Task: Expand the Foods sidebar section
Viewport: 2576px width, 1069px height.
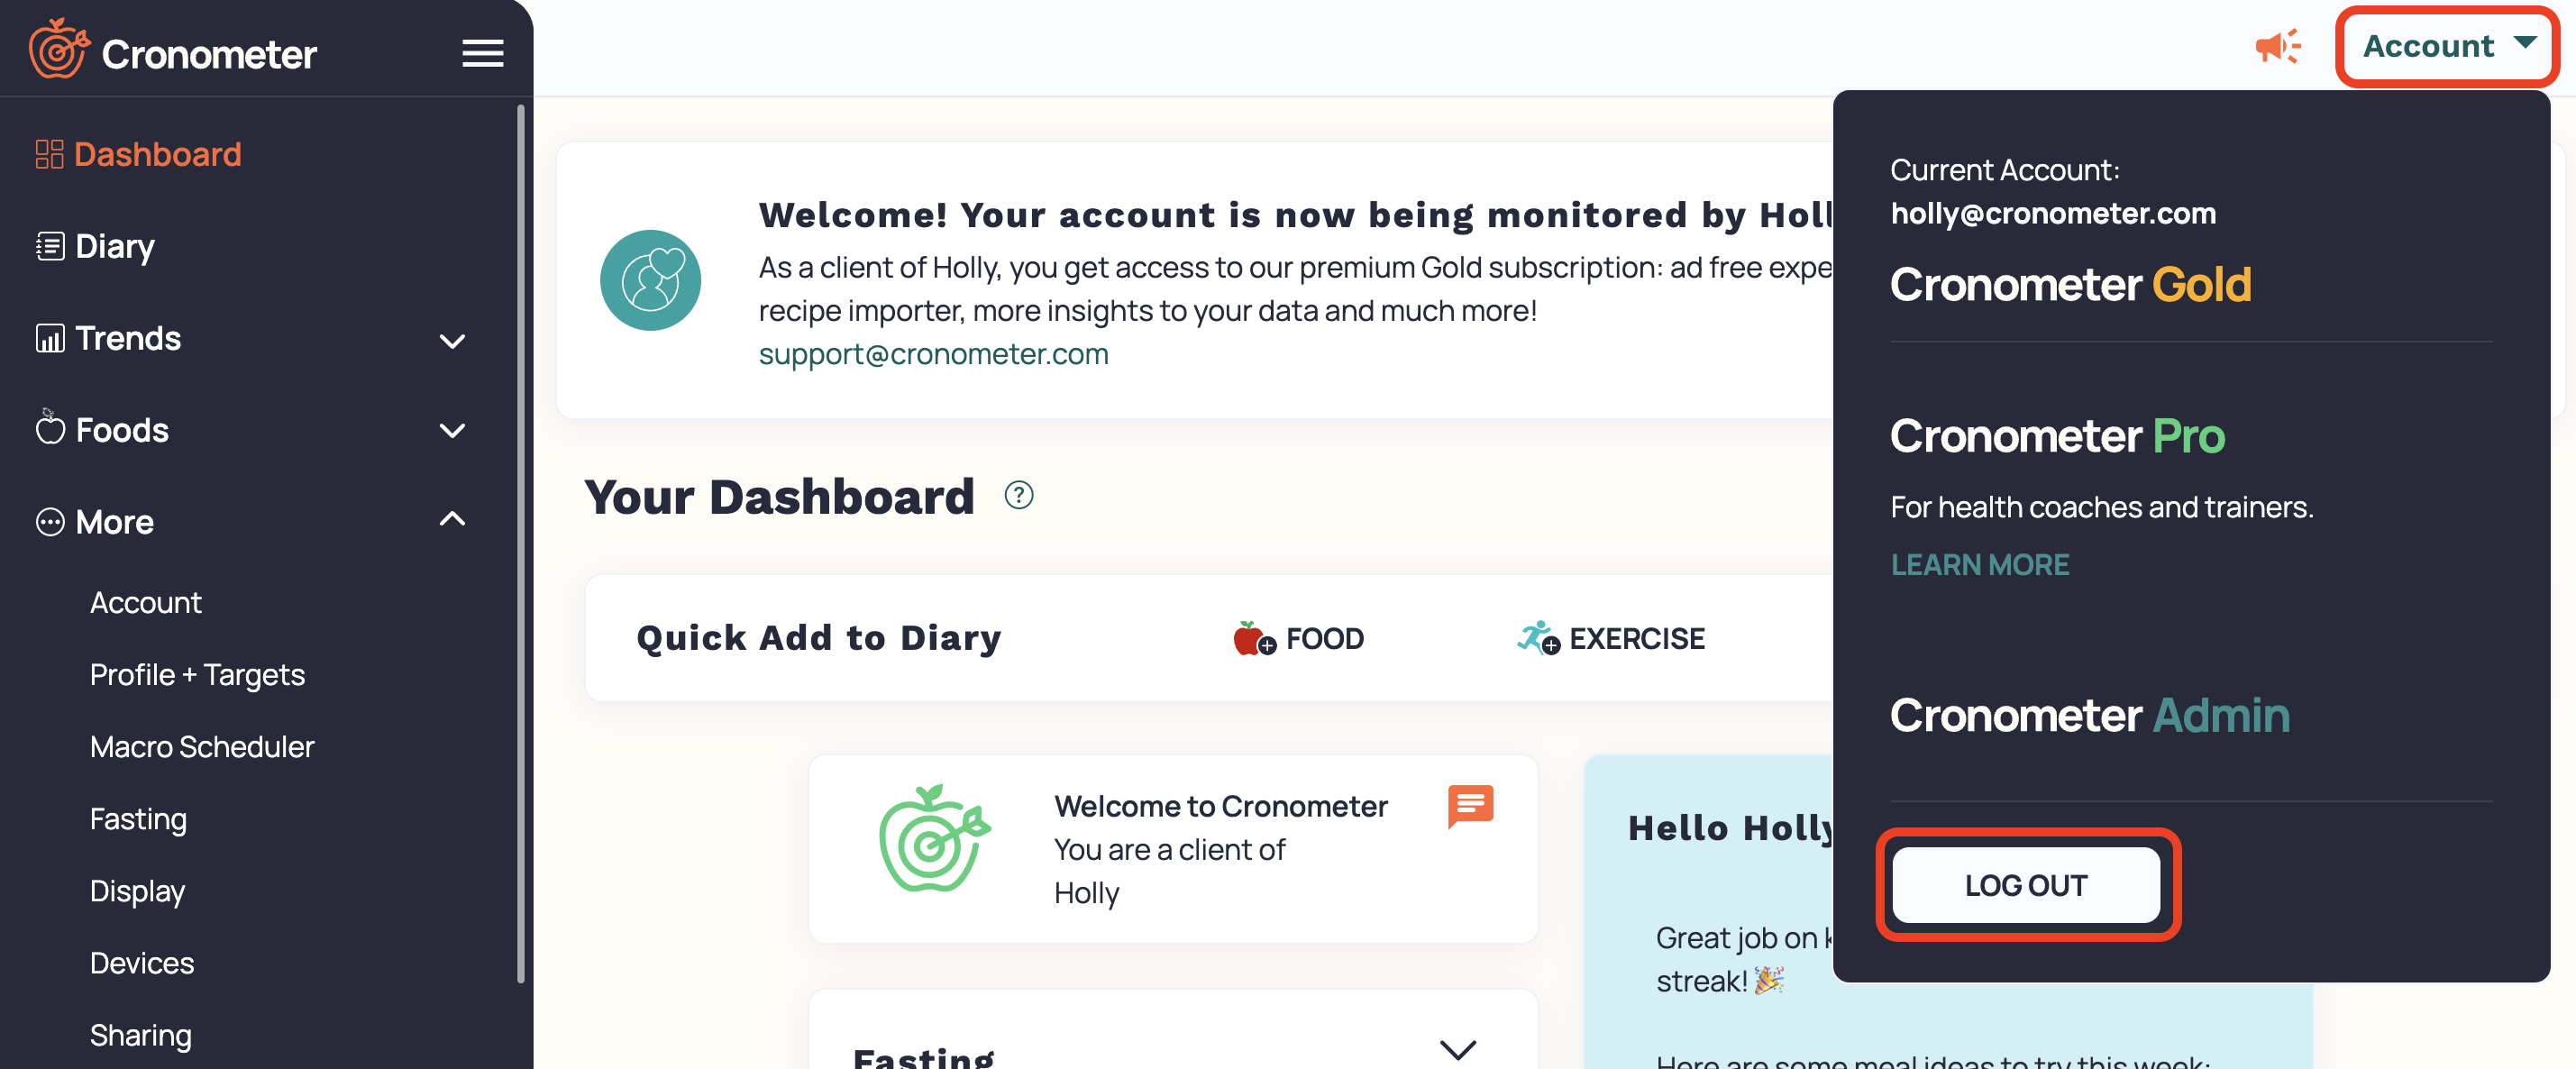Action: point(452,431)
